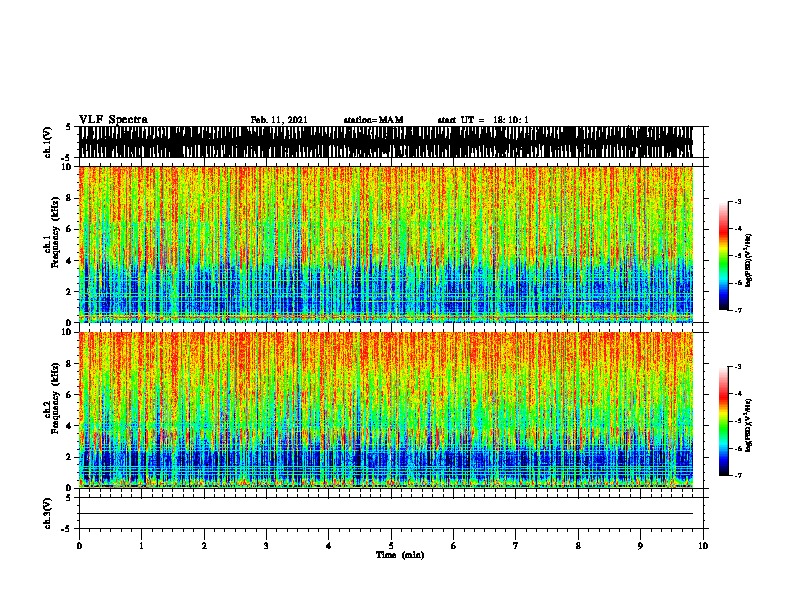Select the ch.1 color bar log(PSD) label

tap(748, 261)
